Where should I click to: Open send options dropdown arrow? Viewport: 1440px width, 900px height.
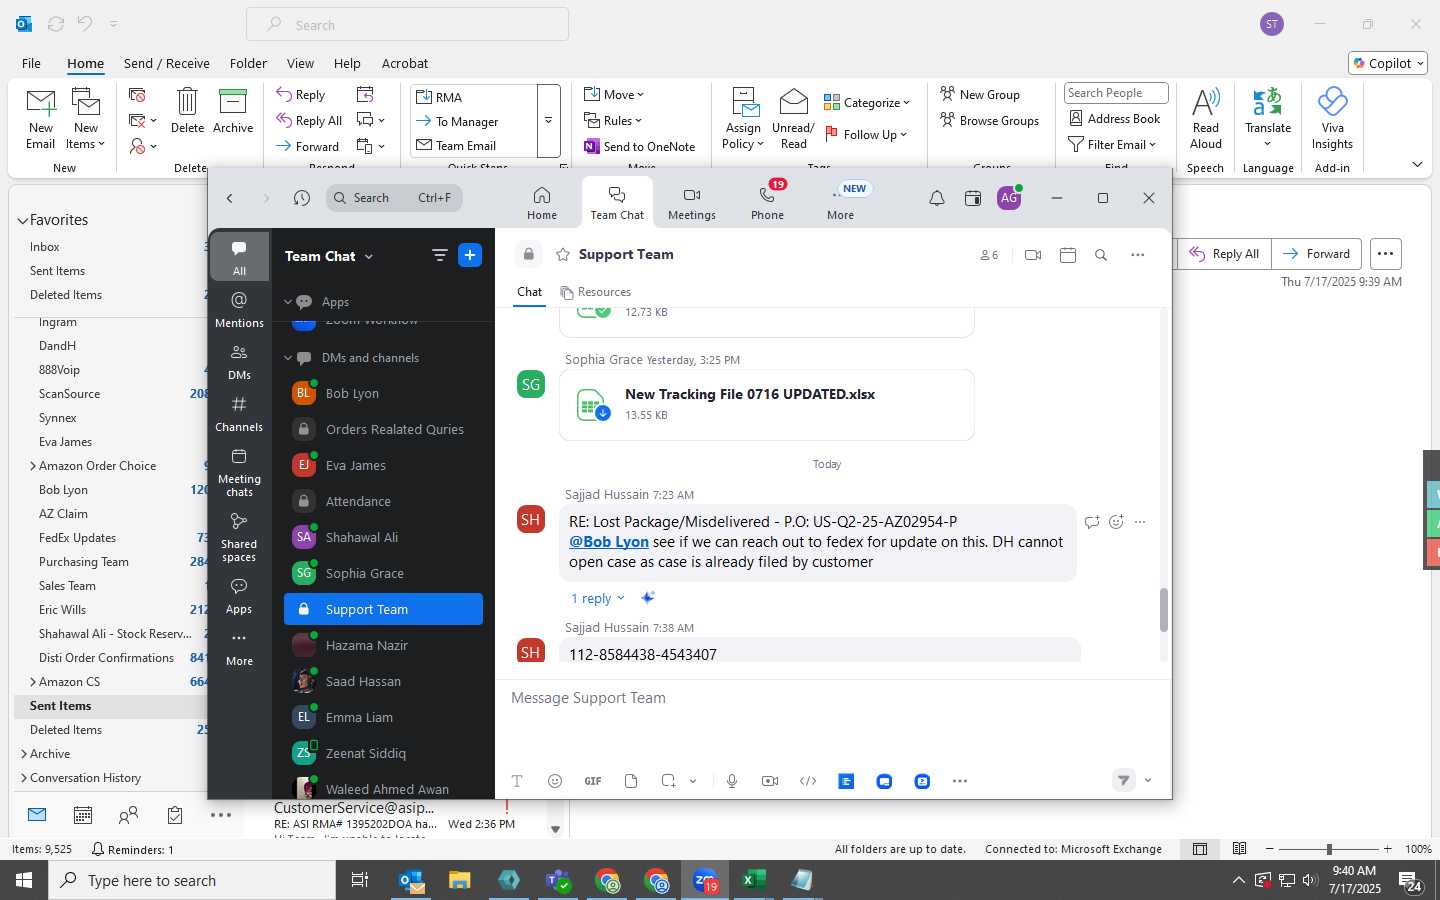point(1148,781)
